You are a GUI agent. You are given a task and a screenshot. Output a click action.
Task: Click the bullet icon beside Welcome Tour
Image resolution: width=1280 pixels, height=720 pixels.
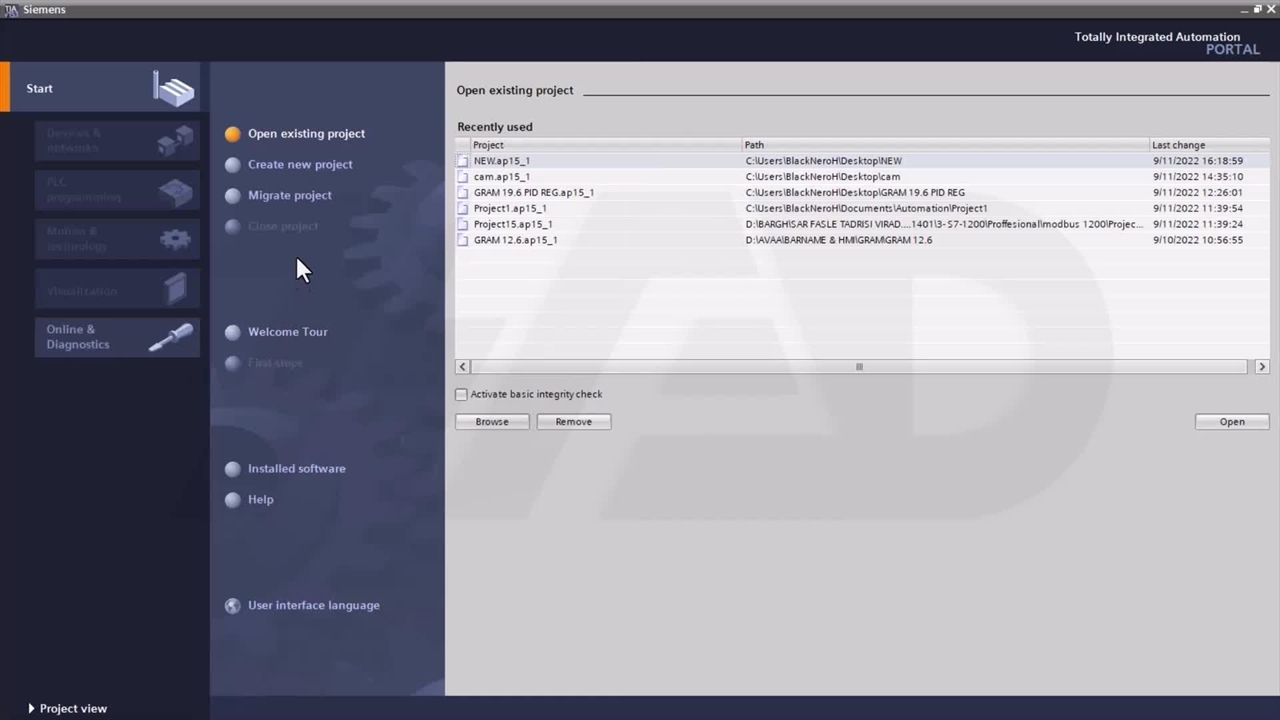click(233, 332)
